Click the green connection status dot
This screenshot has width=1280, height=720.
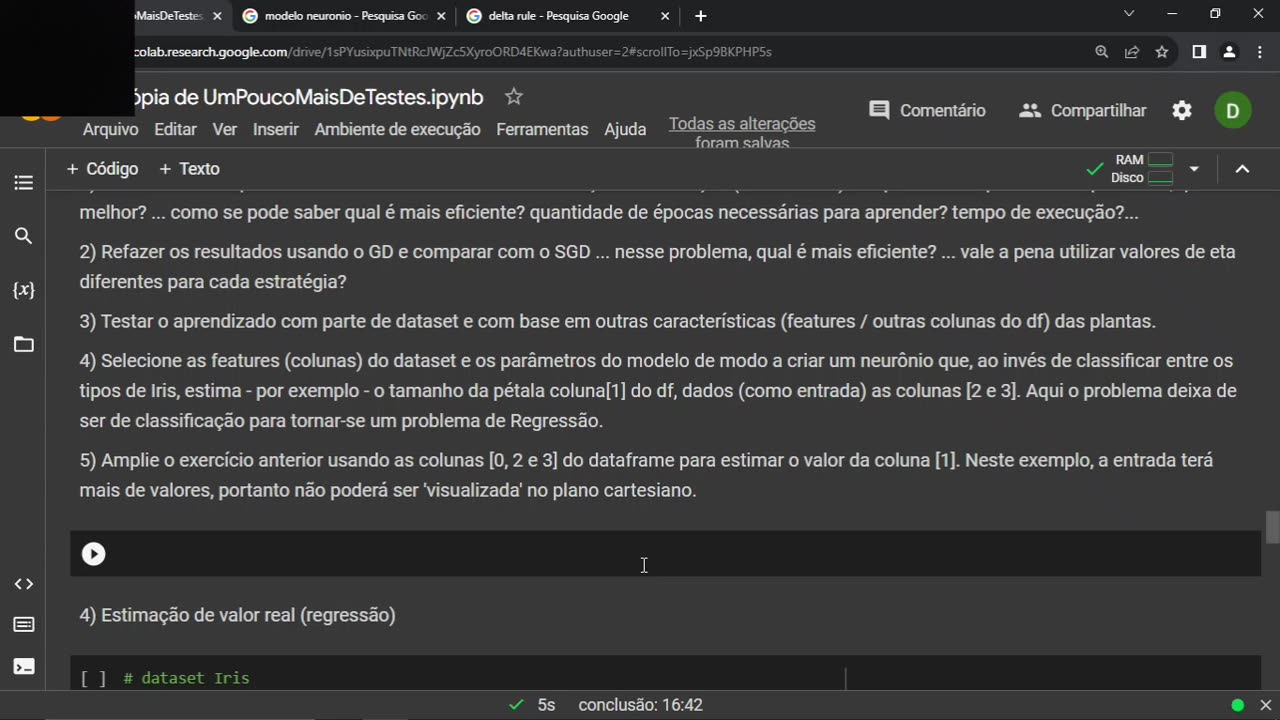(x=1238, y=705)
